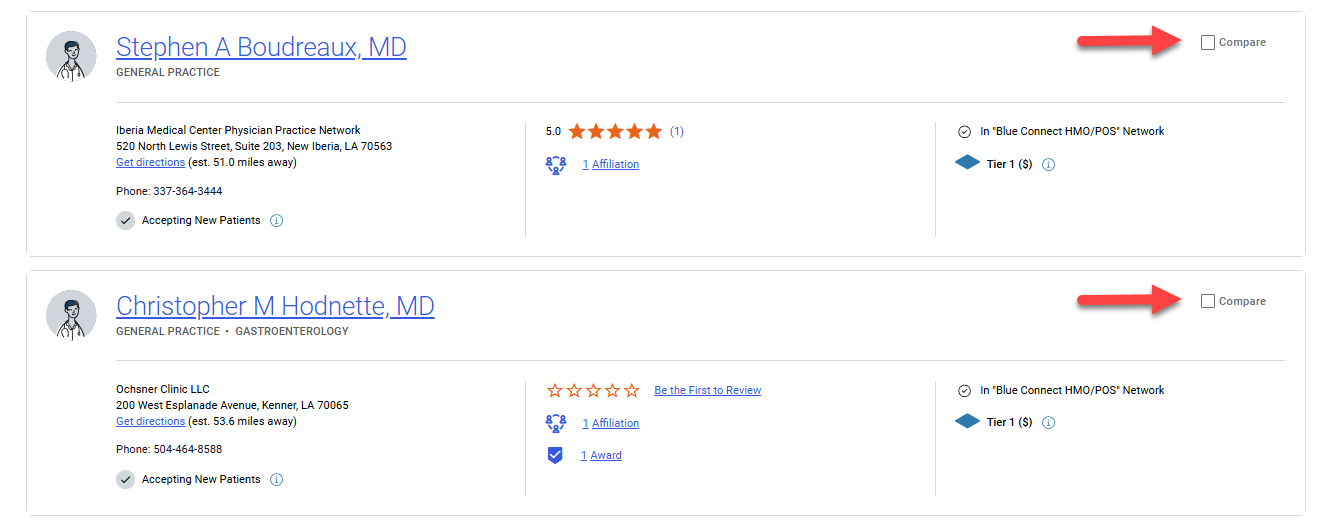
Task: Open Stephen A Boudreaux, MD profile
Action: click(261, 47)
